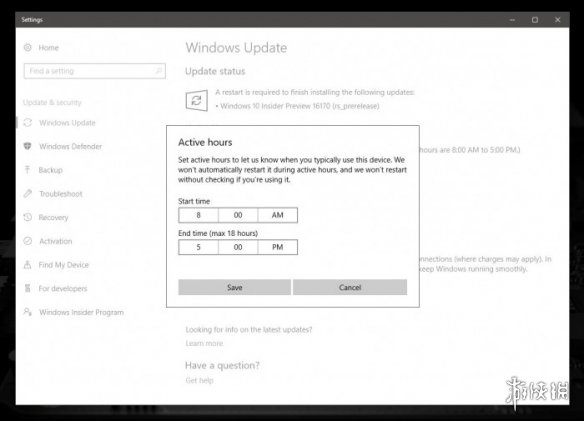
Task: Click the Windows Update sync icon in sidebar
Action: tap(28, 123)
